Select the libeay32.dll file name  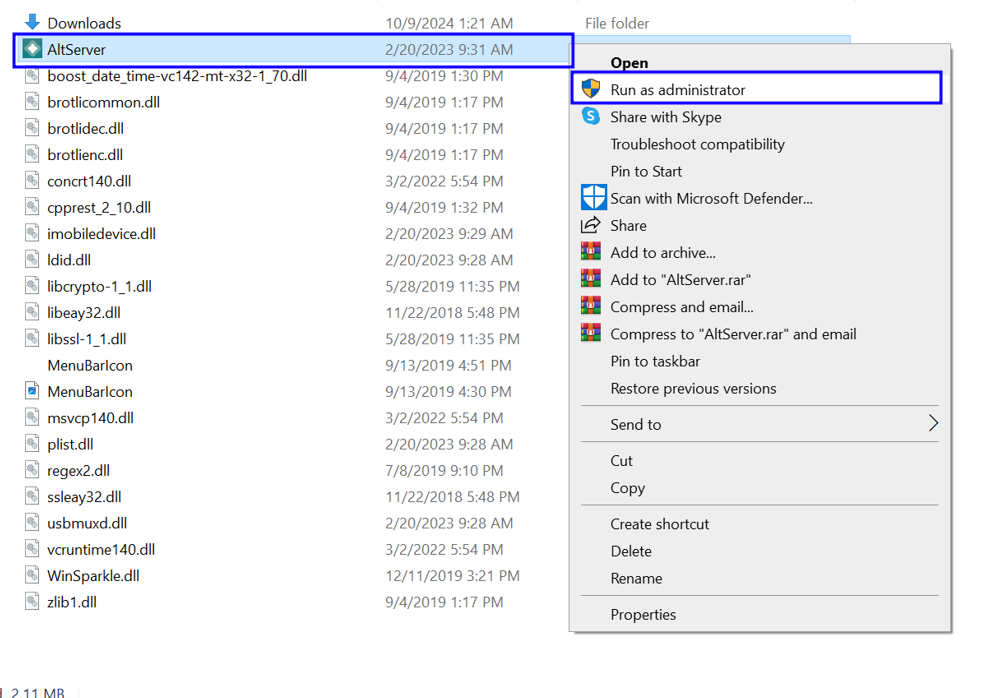pos(83,312)
